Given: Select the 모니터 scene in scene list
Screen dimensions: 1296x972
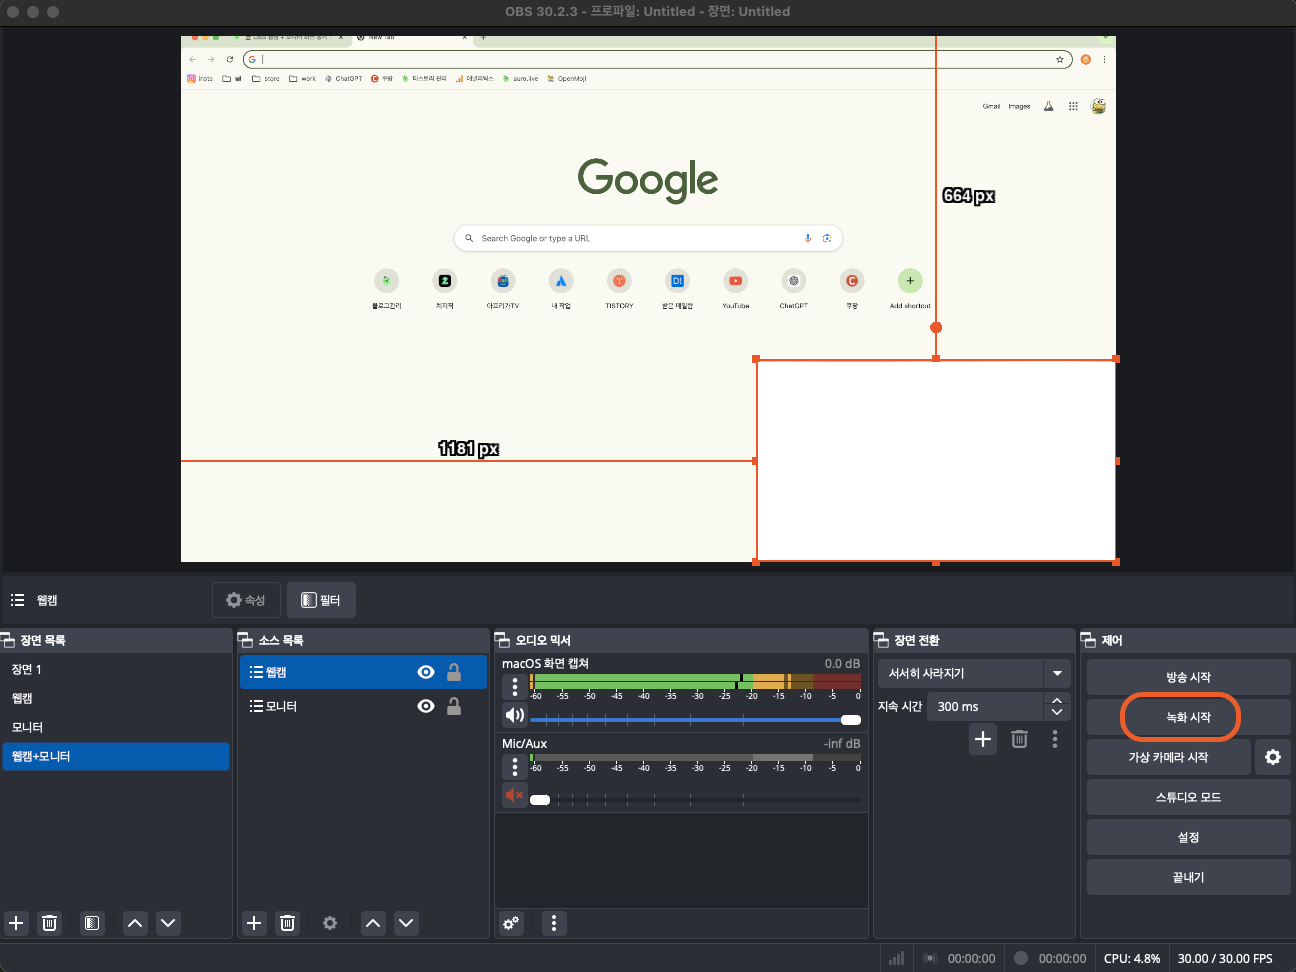Looking at the screenshot, I should [x=116, y=727].
